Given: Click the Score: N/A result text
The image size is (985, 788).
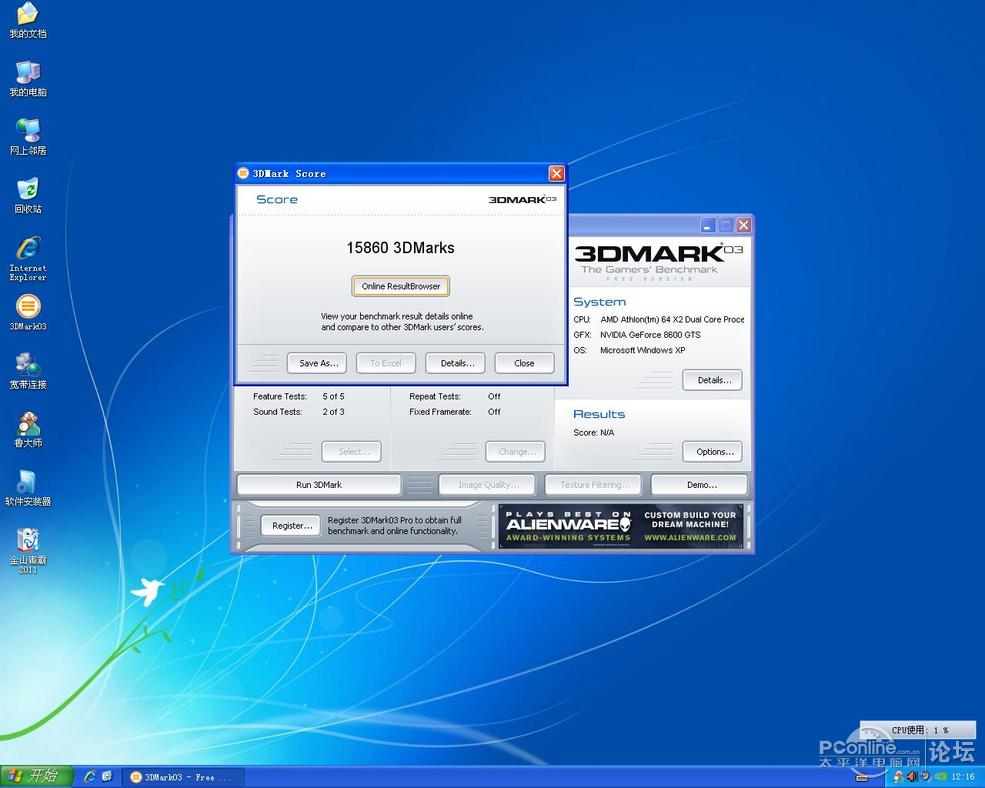Looking at the screenshot, I should (594, 432).
